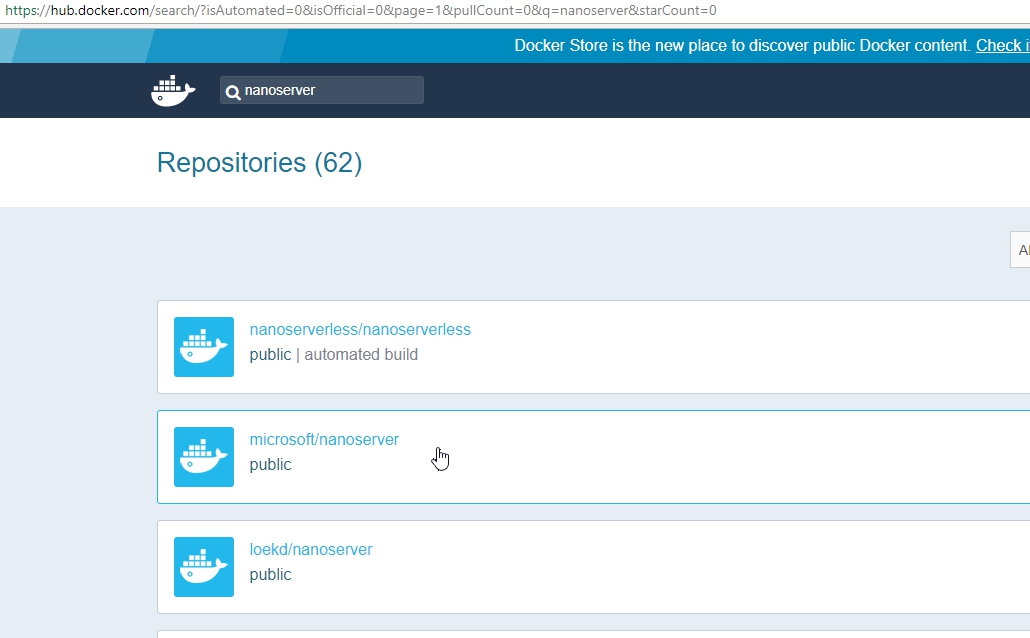Click the whale icon beside the nanoserver search field
This screenshot has height=638, width=1030.
(x=172, y=90)
